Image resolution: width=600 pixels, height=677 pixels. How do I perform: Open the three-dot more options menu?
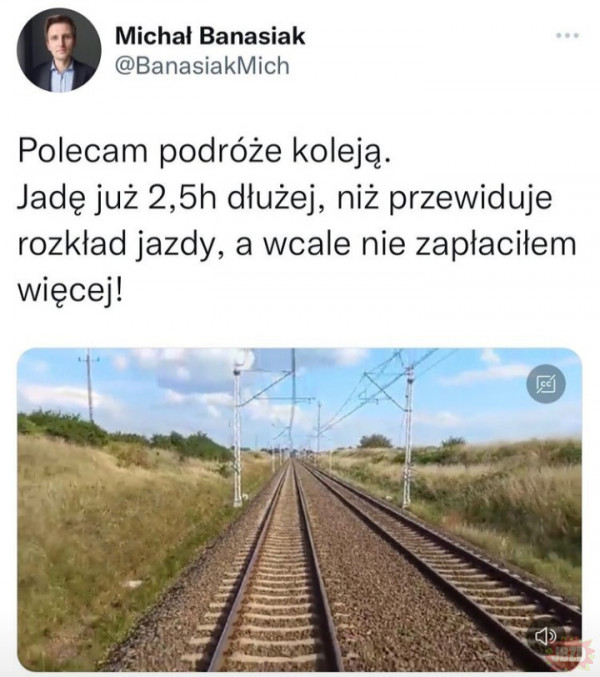(x=567, y=36)
